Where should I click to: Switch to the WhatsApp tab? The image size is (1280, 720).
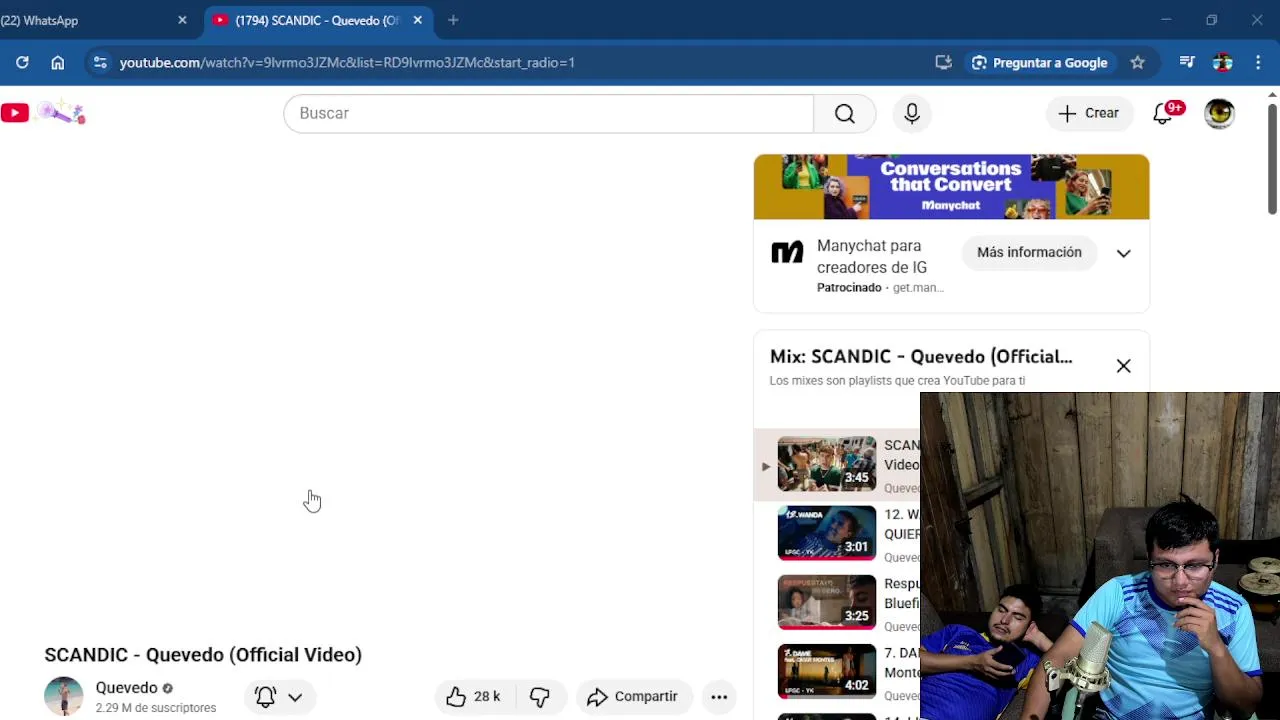pyautogui.click(x=90, y=20)
